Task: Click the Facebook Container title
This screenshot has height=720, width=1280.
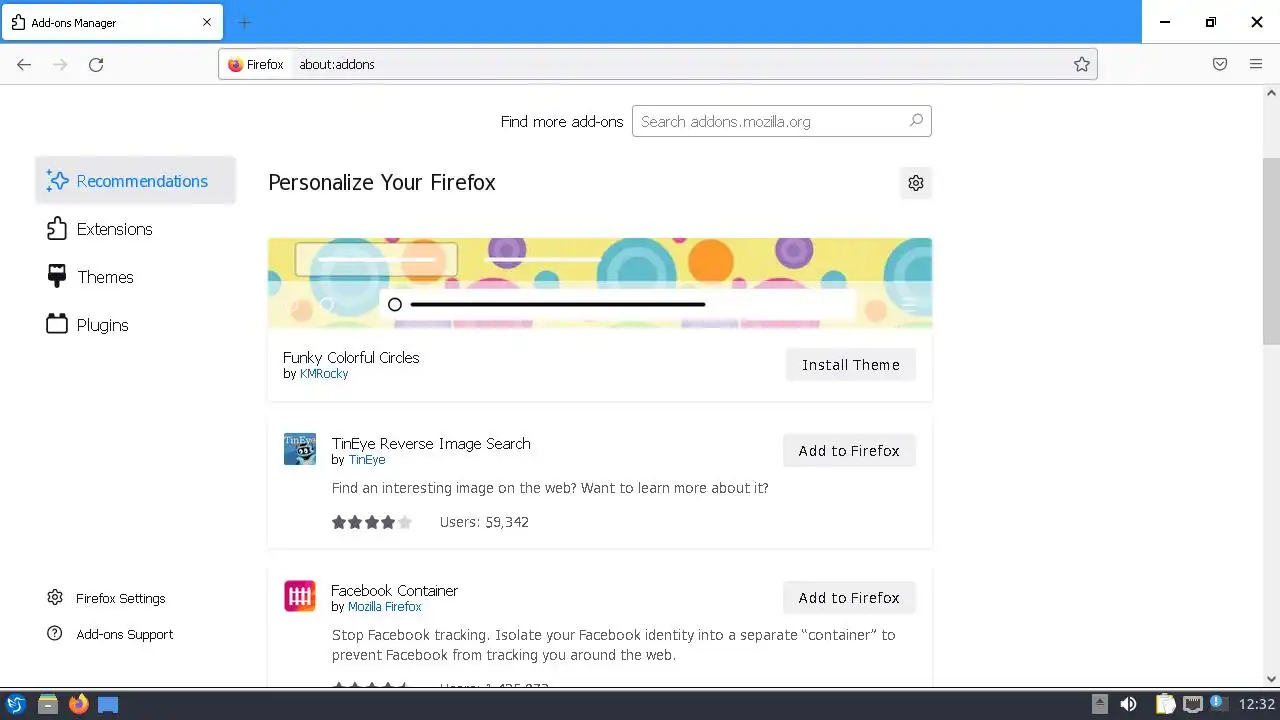Action: pos(394,591)
